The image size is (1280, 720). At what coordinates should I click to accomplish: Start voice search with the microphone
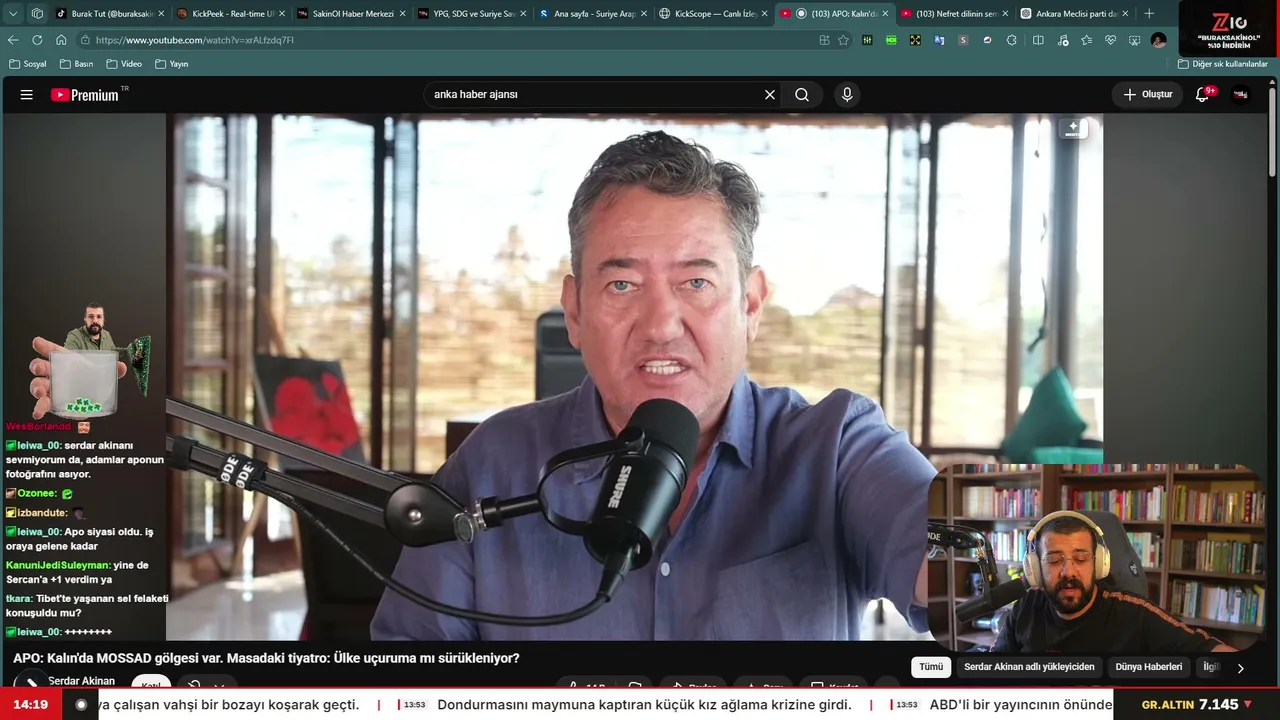tap(847, 95)
